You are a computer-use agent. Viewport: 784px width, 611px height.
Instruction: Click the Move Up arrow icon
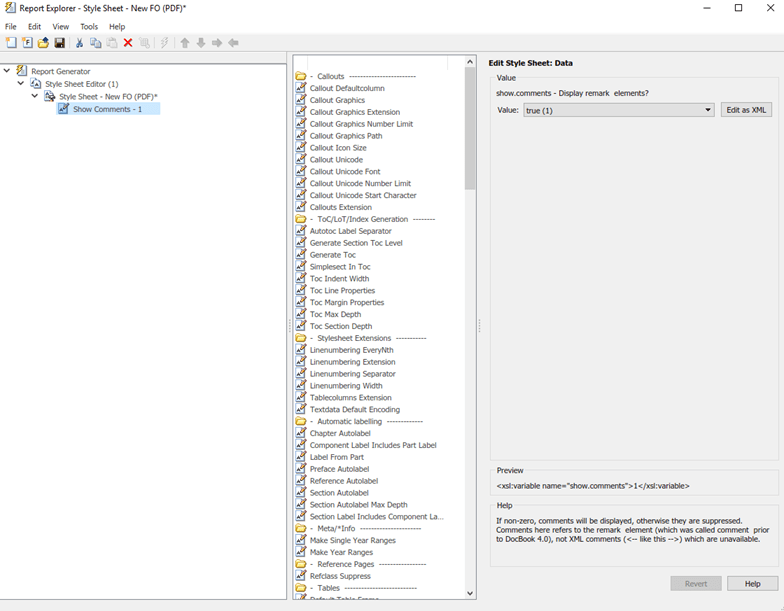click(185, 43)
